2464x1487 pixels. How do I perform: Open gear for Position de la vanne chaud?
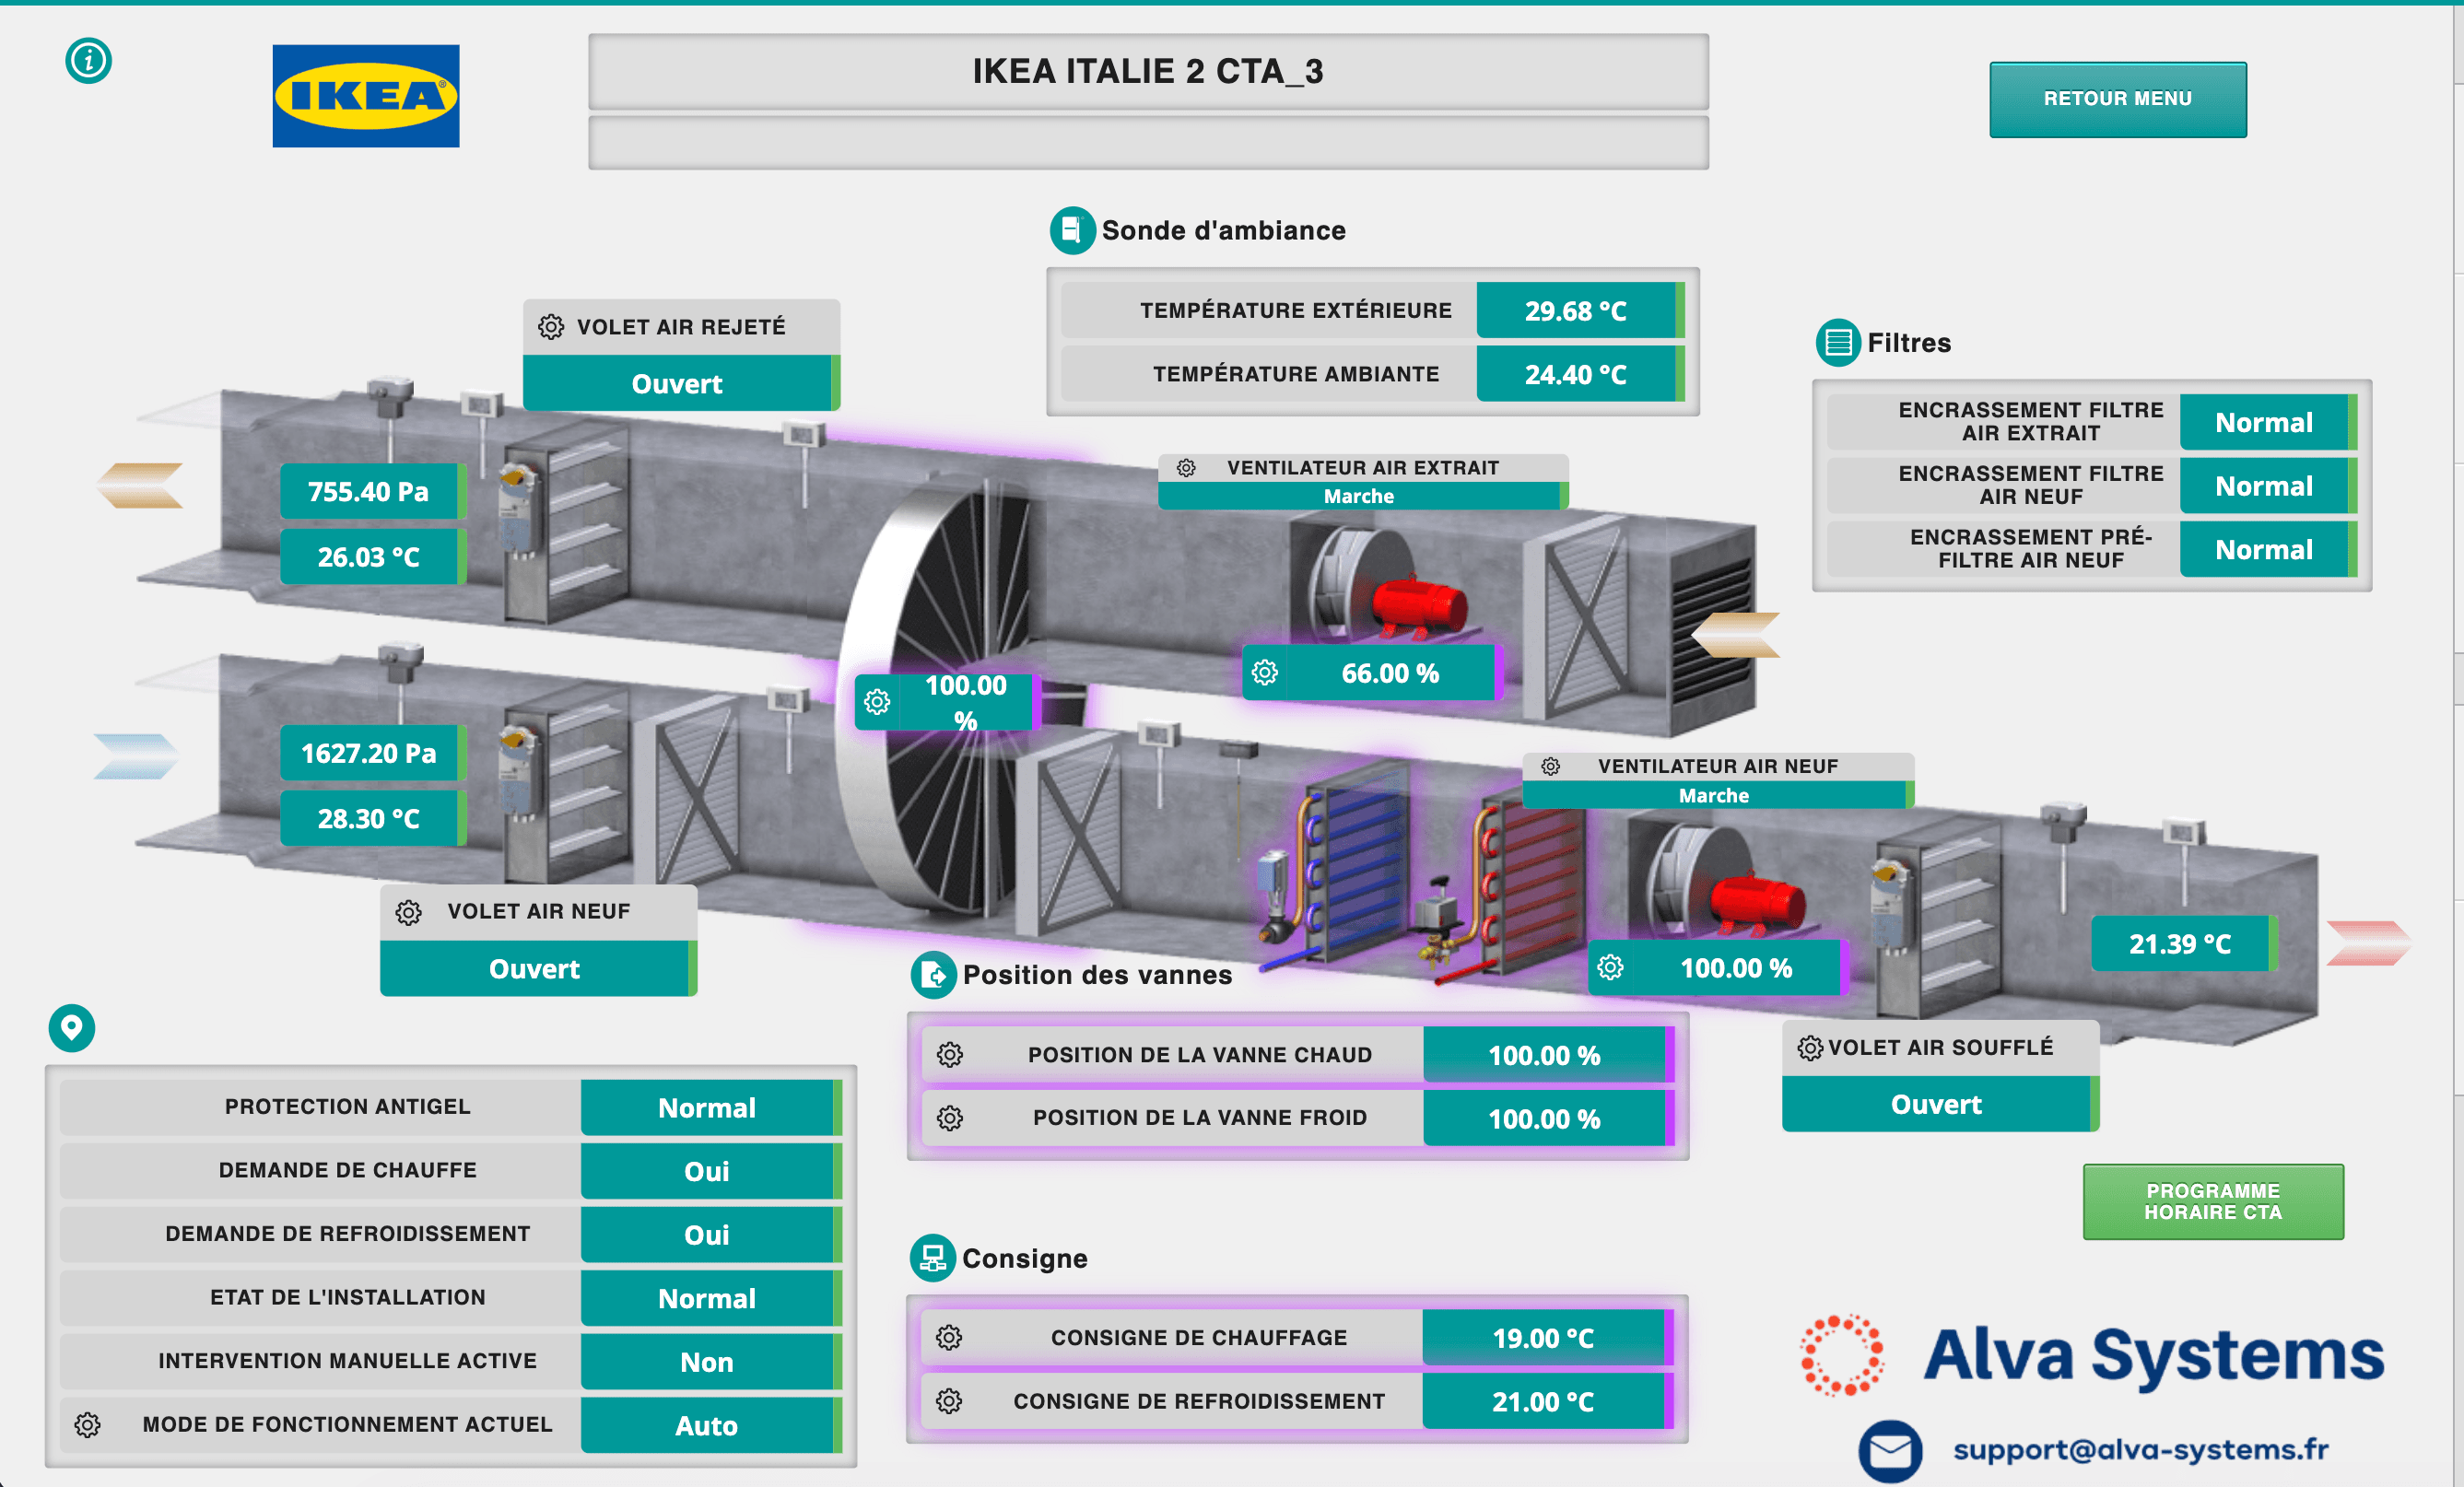(x=950, y=1054)
